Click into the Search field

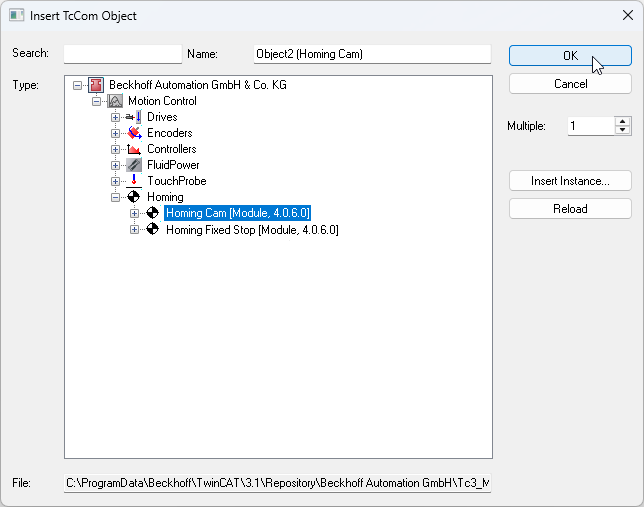point(123,54)
